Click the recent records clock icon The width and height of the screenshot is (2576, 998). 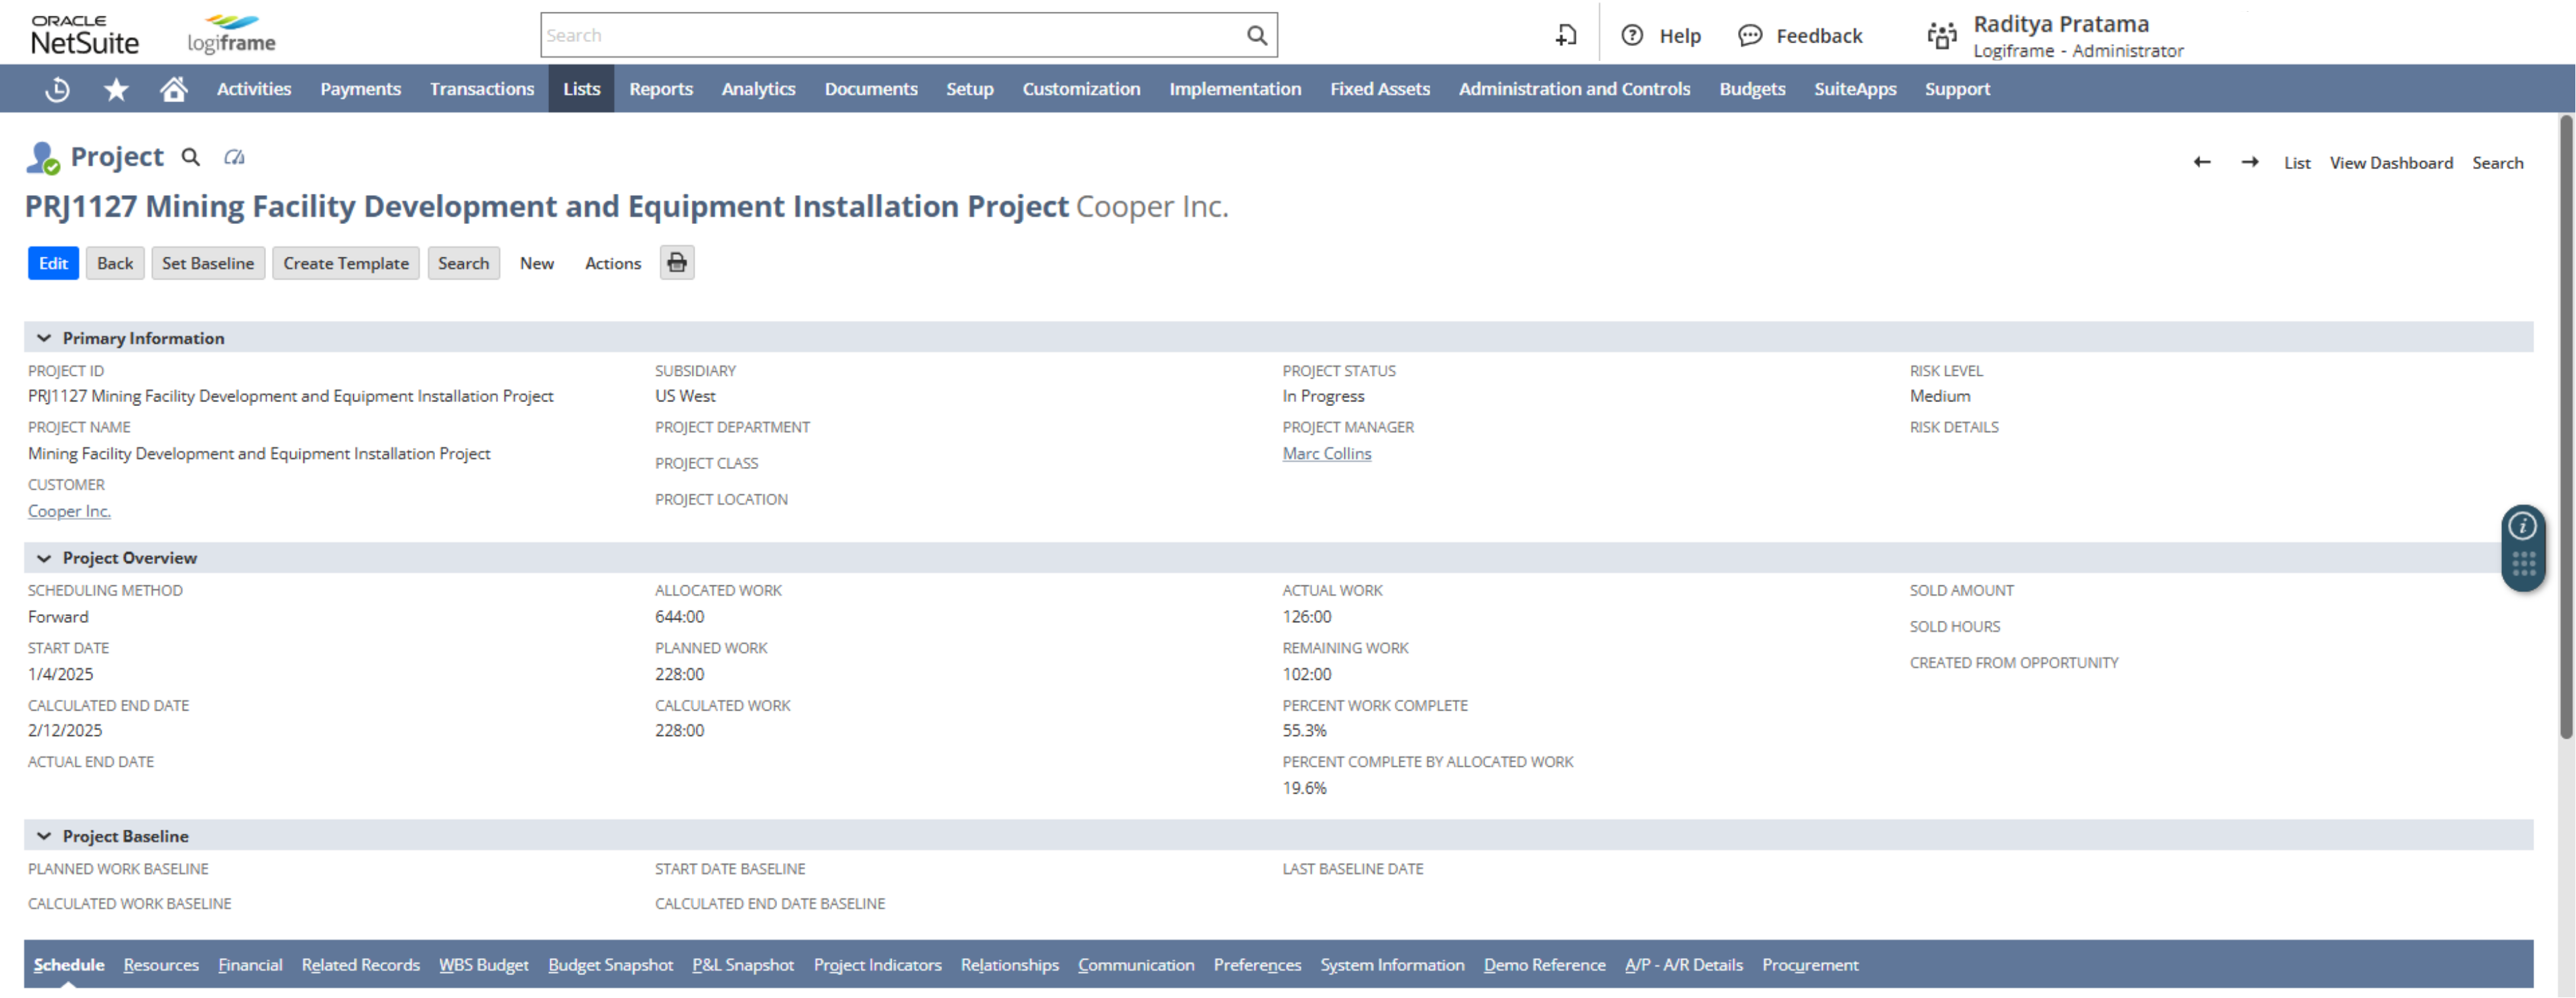(x=56, y=88)
